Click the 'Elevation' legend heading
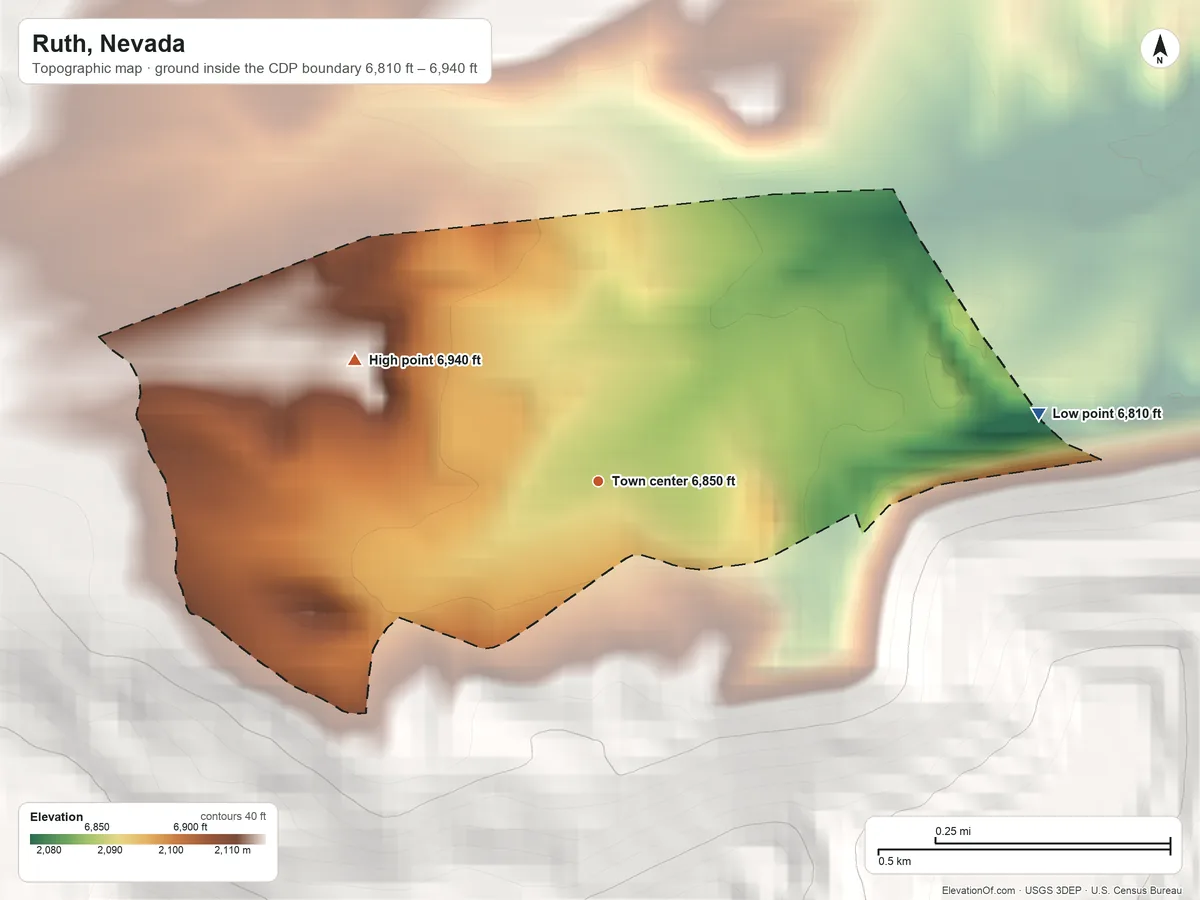 tap(57, 817)
